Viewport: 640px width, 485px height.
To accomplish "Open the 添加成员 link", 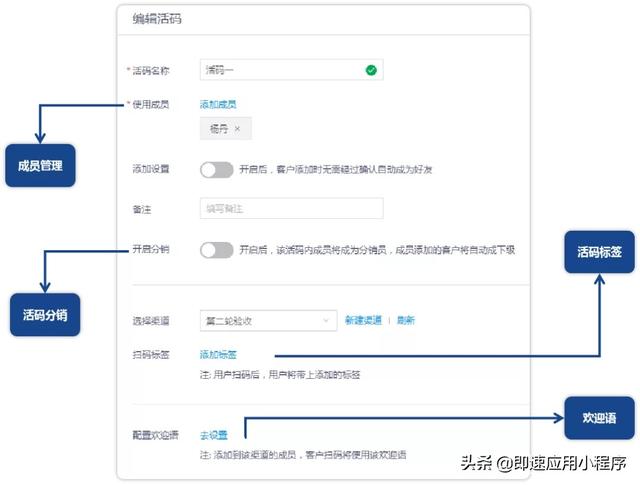I will [218, 105].
